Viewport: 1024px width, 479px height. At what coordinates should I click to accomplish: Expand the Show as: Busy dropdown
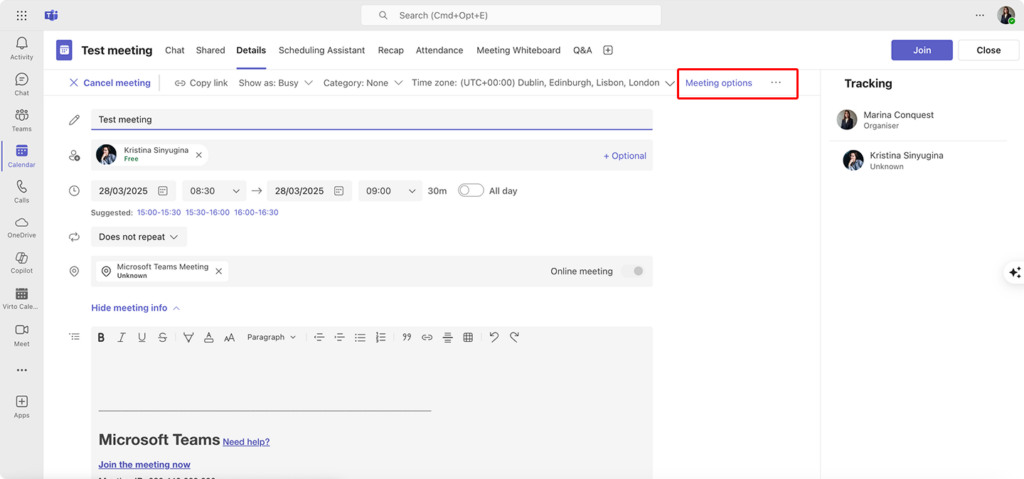[275, 83]
